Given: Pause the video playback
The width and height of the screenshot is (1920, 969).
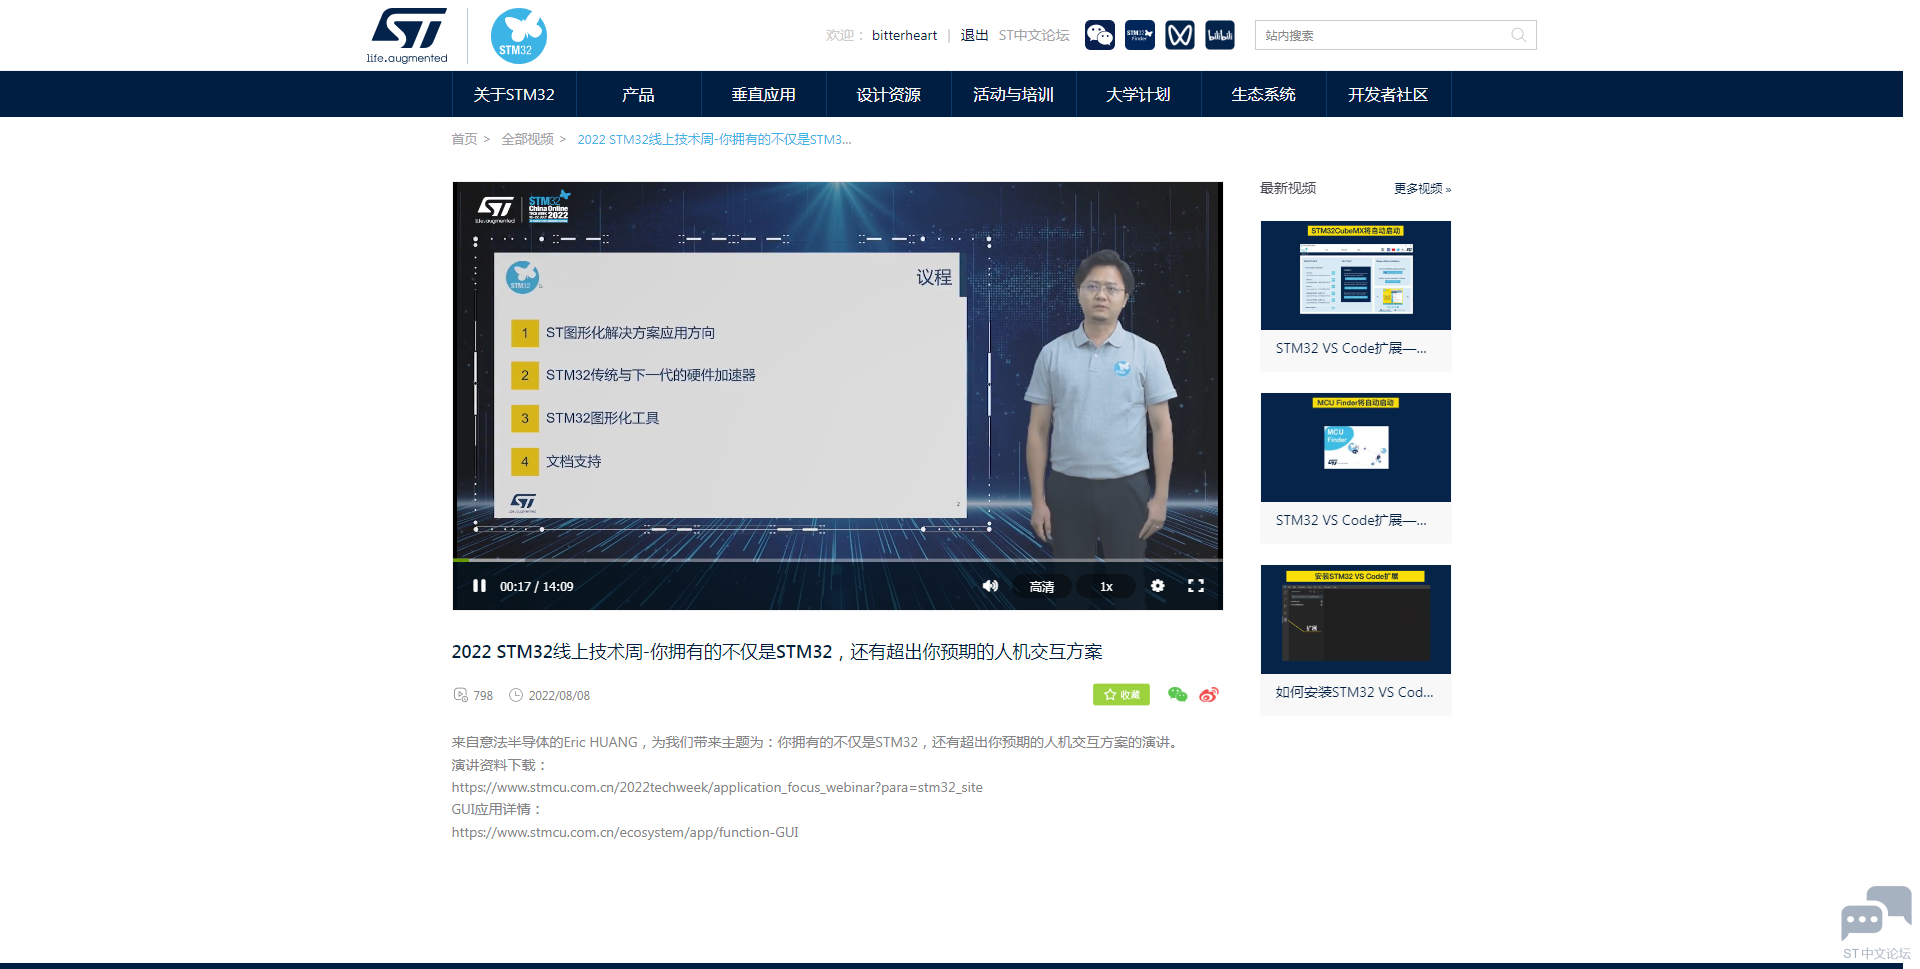Looking at the screenshot, I should pos(479,586).
